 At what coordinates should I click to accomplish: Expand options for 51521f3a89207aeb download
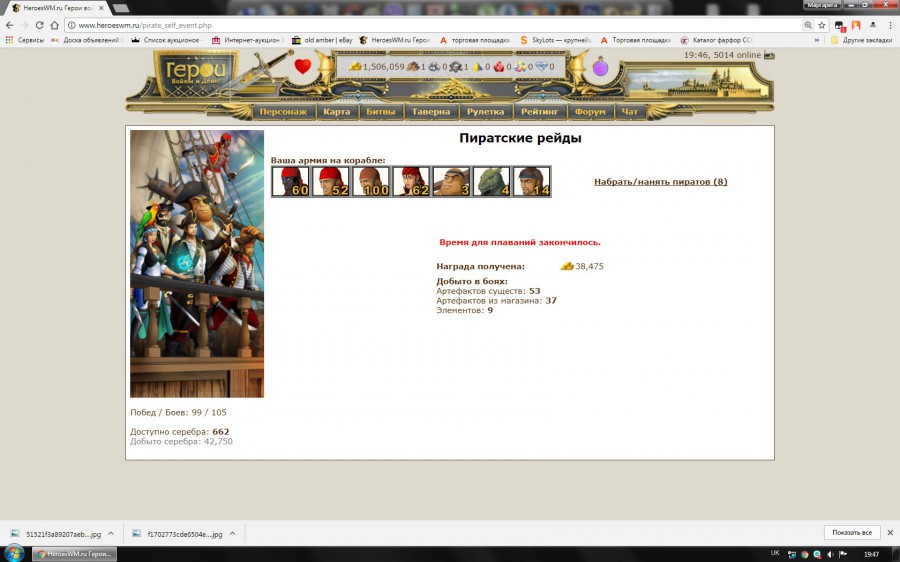[x=111, y=534]
